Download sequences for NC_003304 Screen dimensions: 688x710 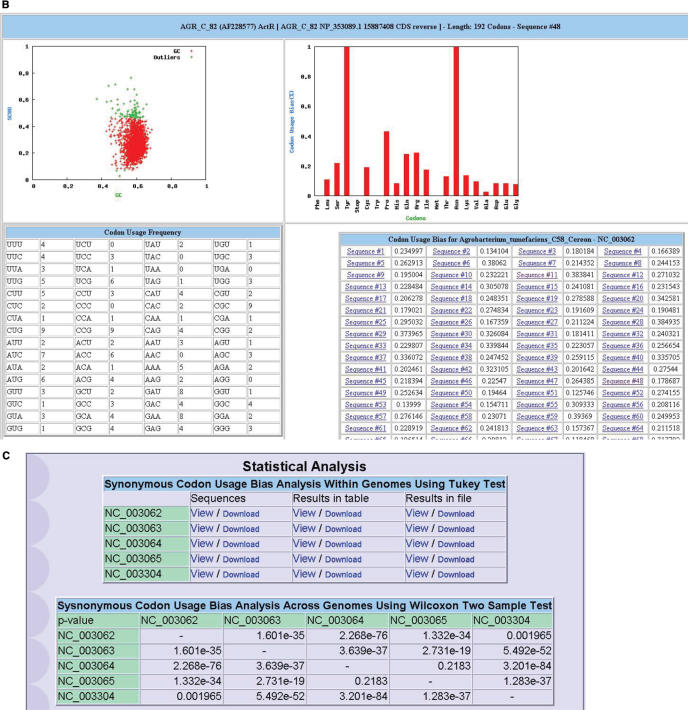(241, 574)
